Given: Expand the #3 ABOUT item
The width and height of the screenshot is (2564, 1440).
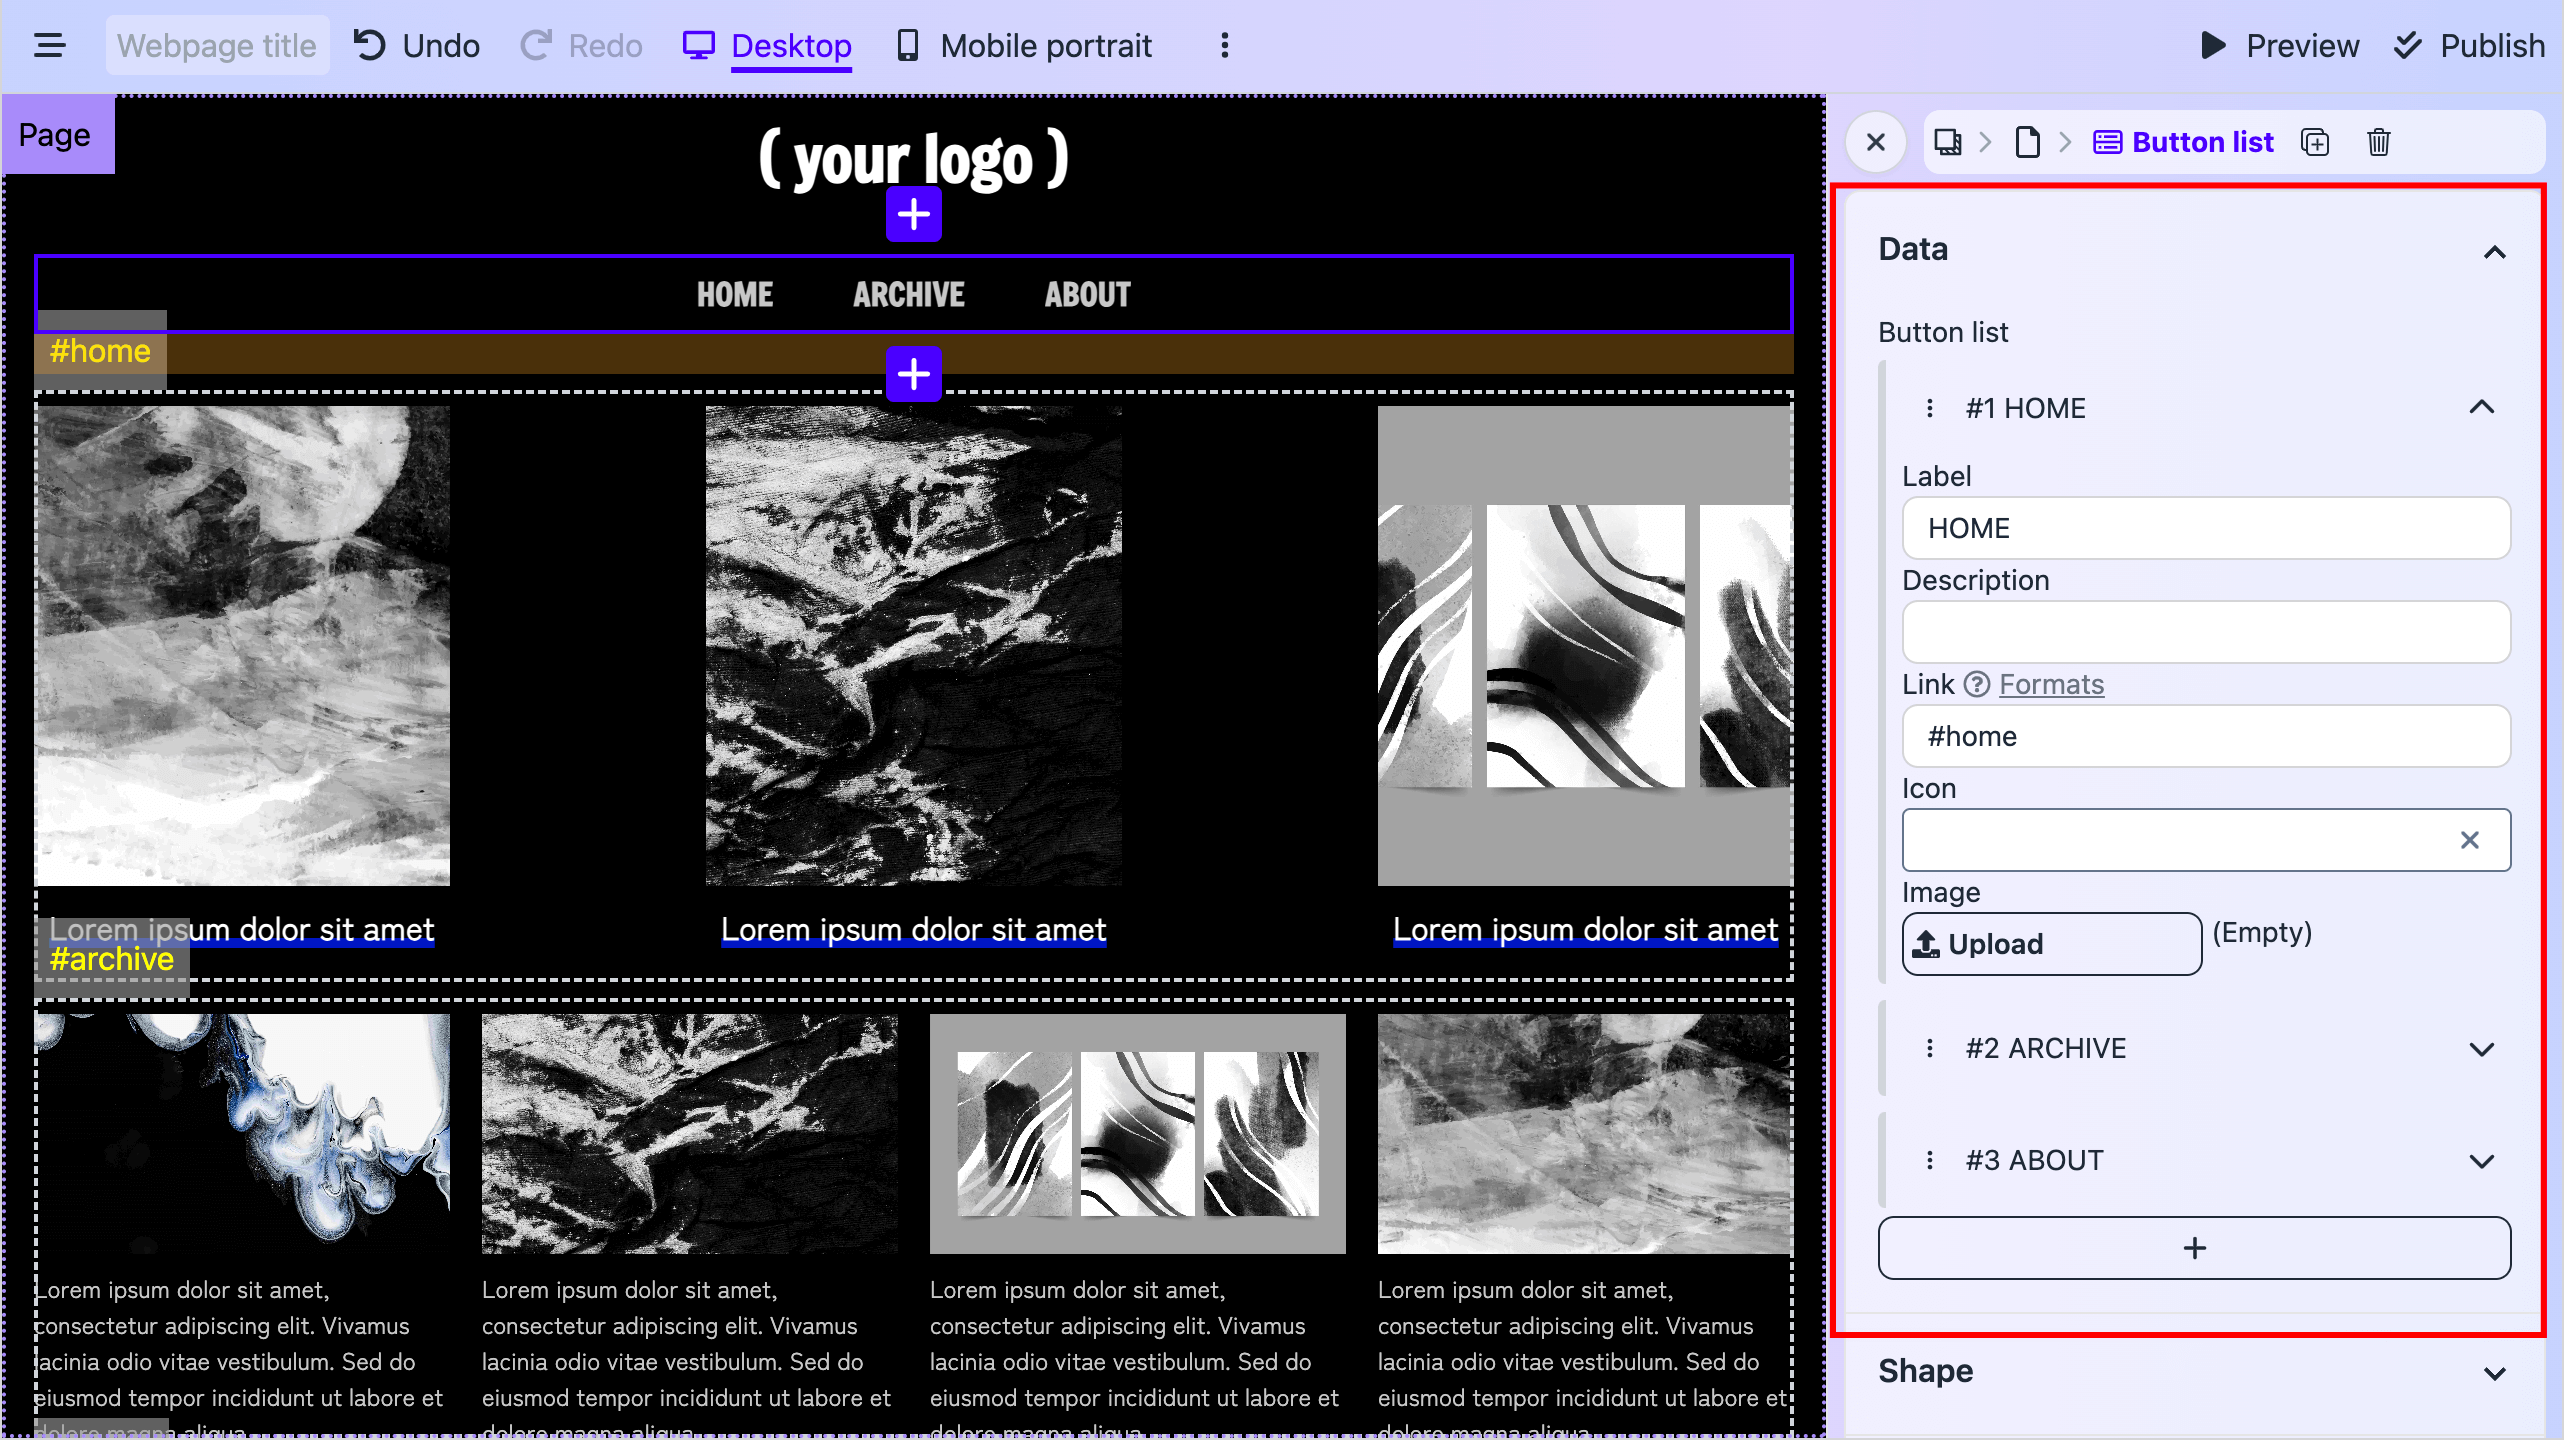Looking at the screenshot, I should (x=2481, y=1161).
